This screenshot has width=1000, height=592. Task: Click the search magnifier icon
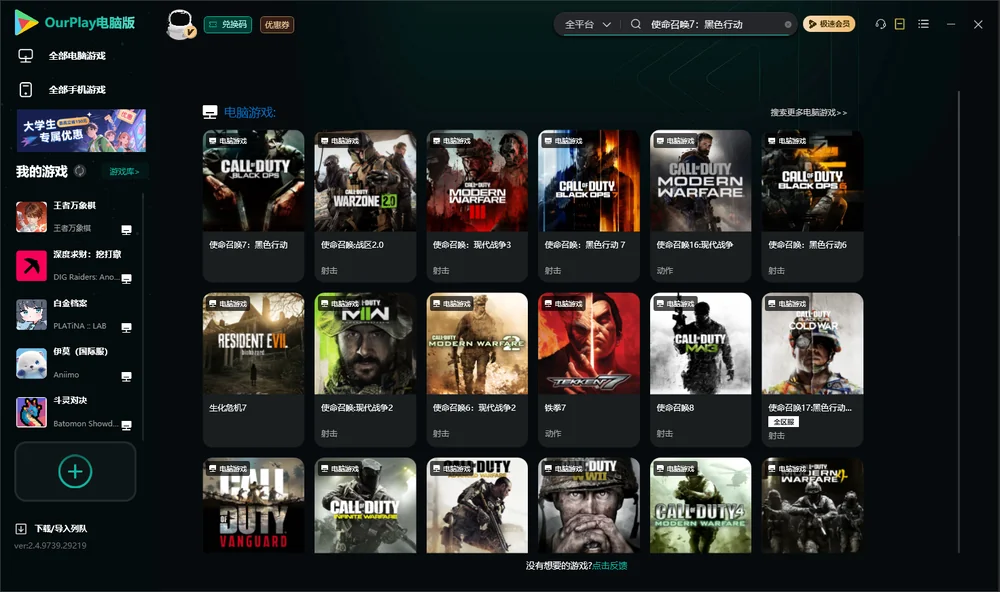click(x=636, y=24)
